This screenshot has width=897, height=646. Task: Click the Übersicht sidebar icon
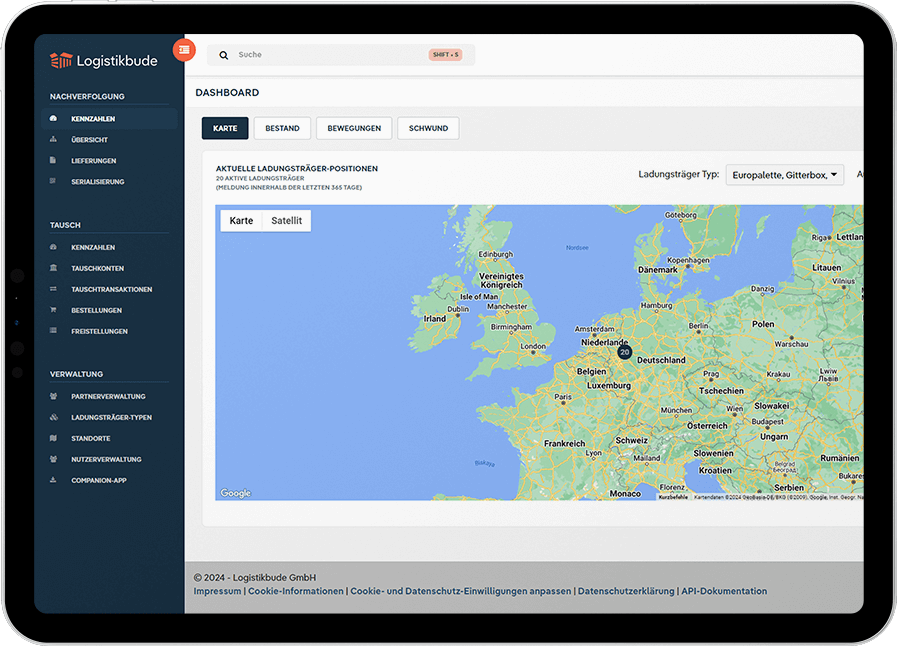[53, 139]
